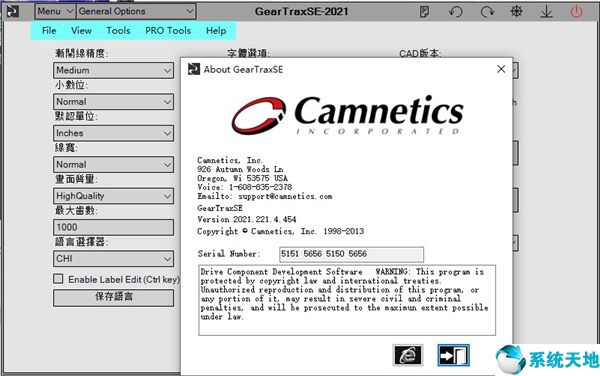Viewport: 600px width, 376px height.
Task: Open the Menu dropdown
Action: coord(55,11)
